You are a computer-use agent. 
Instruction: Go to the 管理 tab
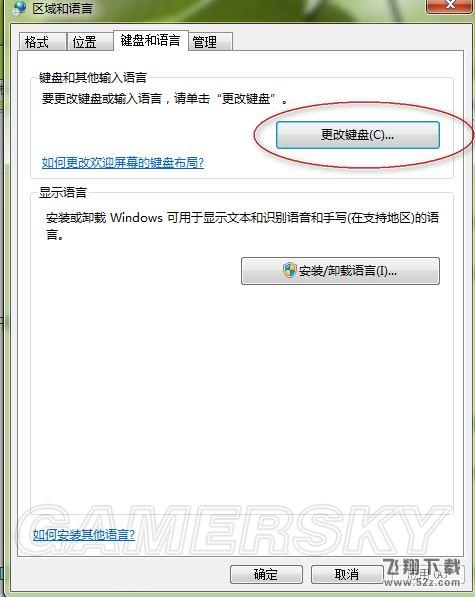tap(210, 42)
